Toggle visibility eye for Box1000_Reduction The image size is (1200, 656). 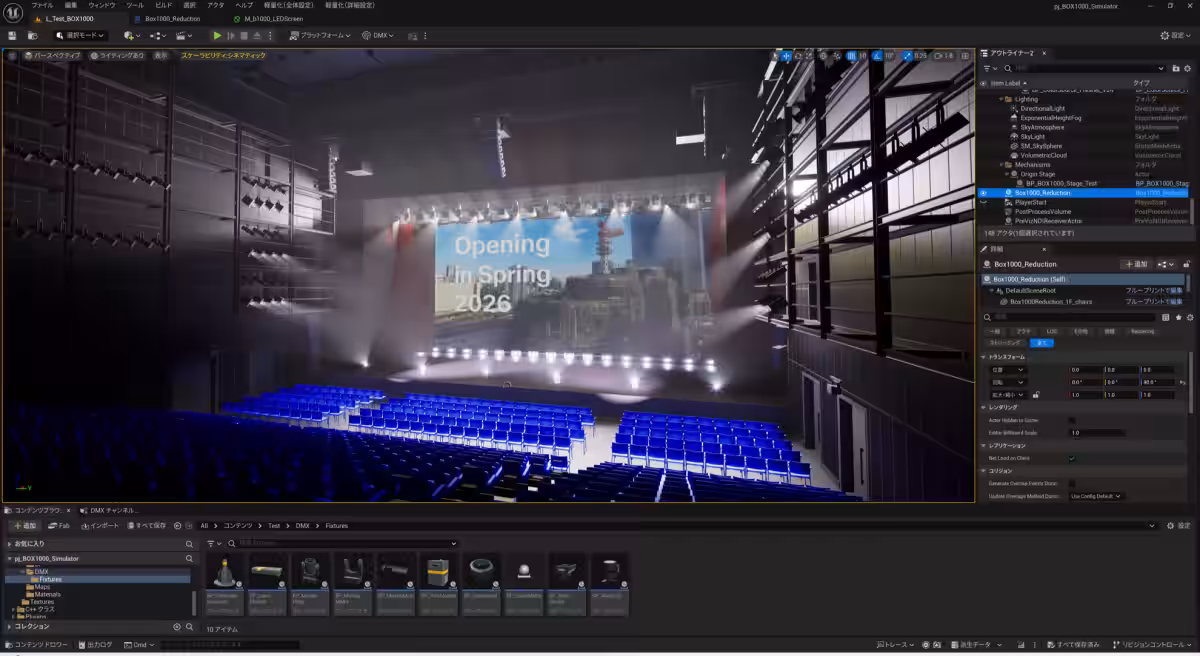click(983, 193)
